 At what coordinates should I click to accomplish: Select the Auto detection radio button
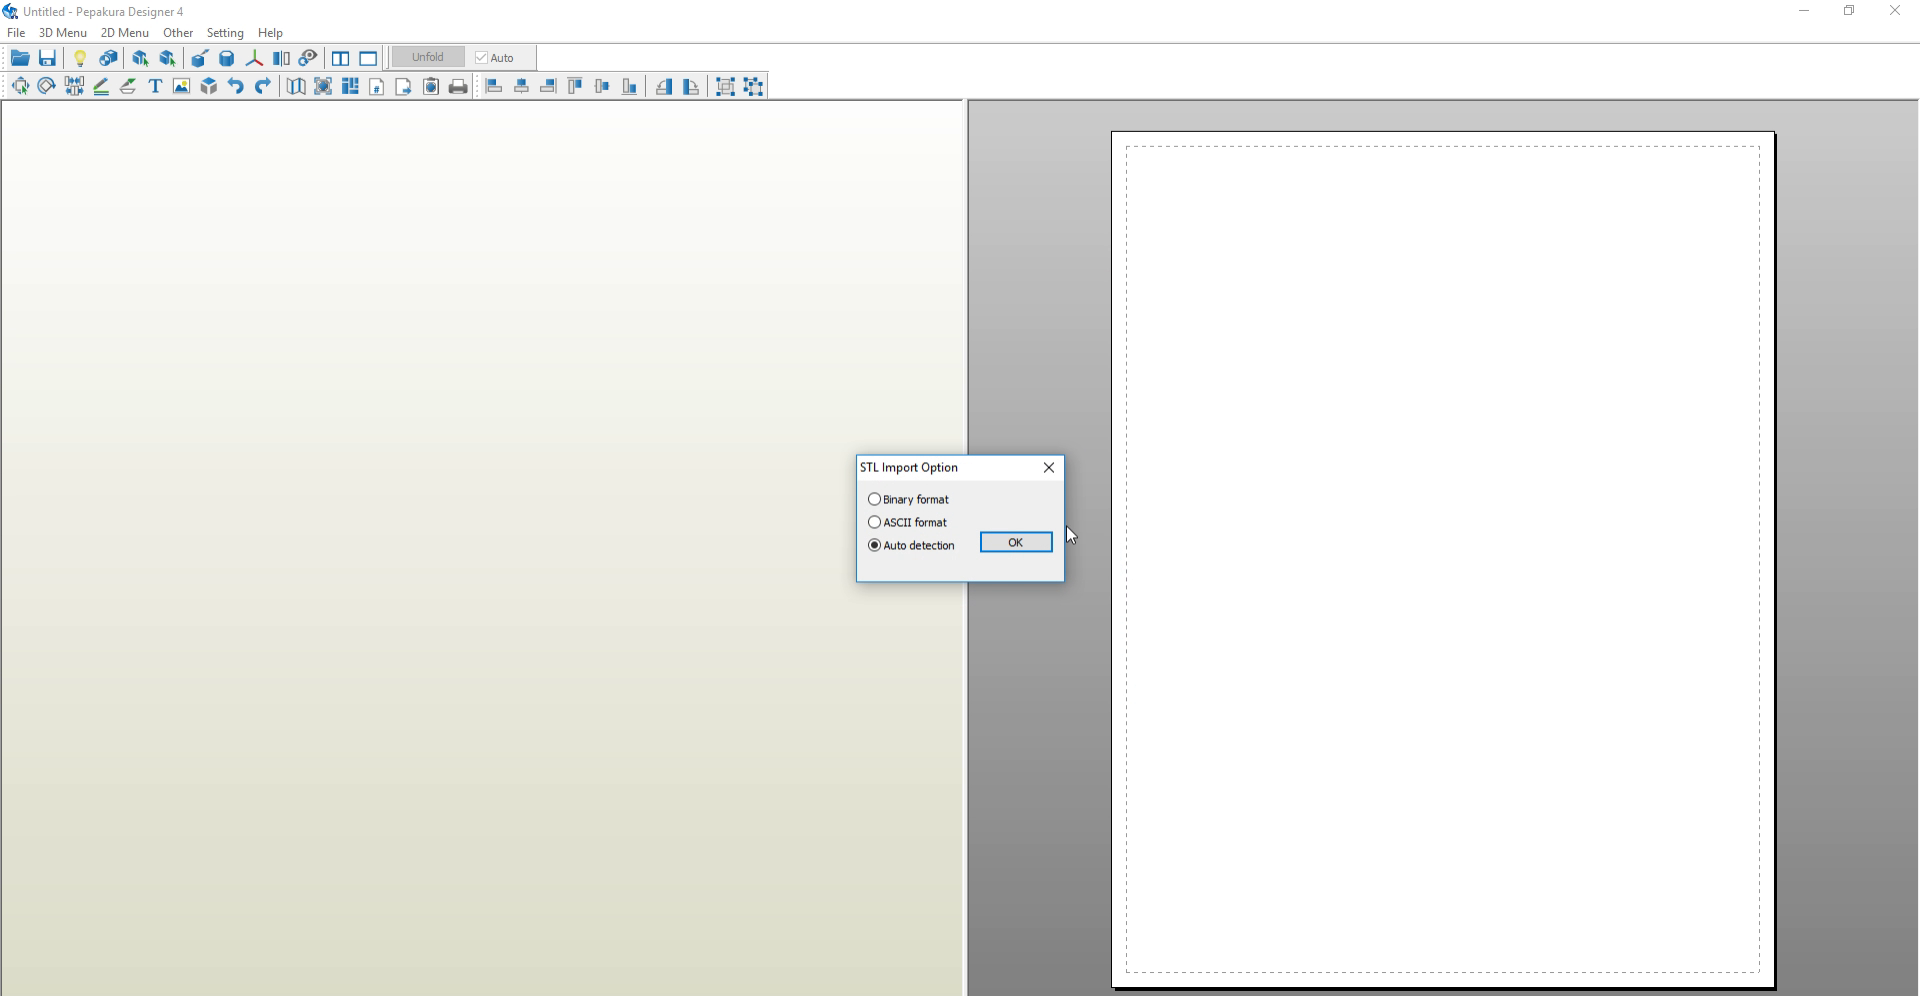coord(874,545)
